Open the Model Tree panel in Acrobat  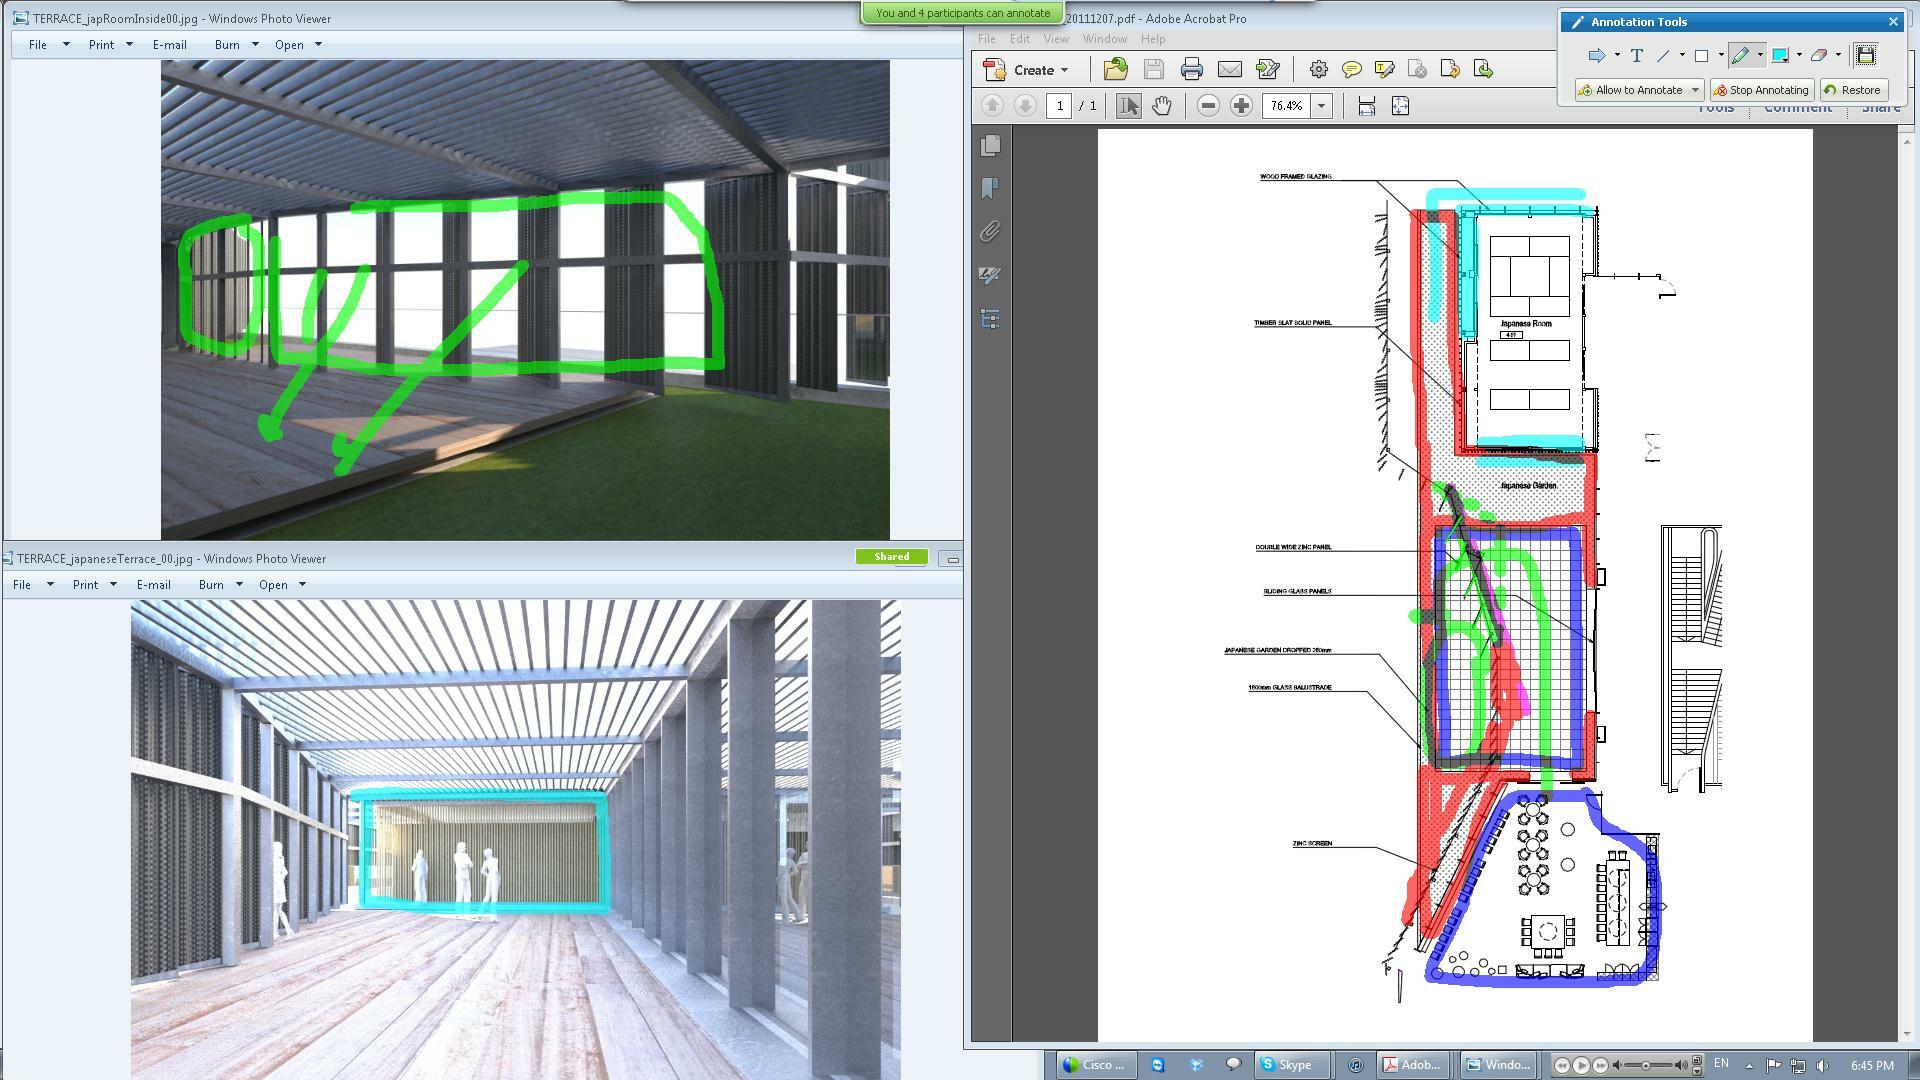tap(990, 319)
